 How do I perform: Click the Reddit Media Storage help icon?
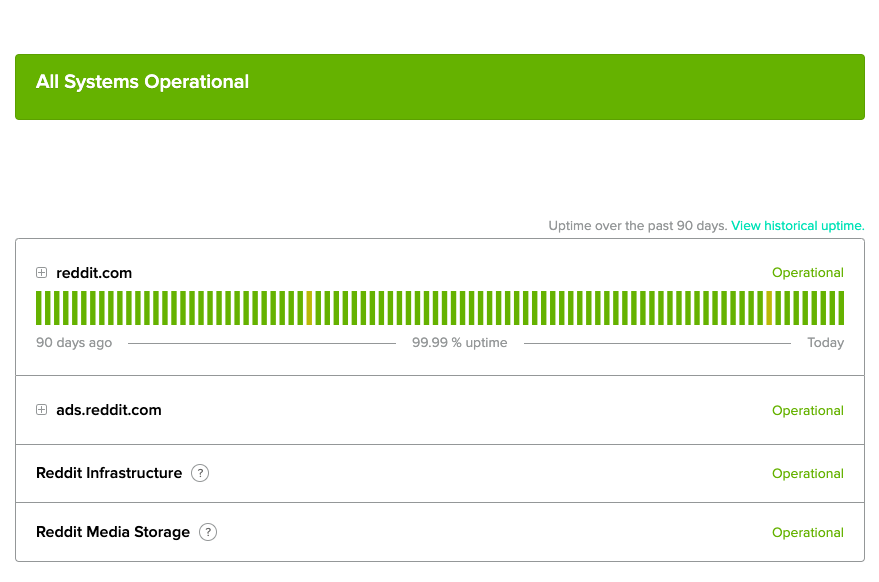[x=208, y=532]
